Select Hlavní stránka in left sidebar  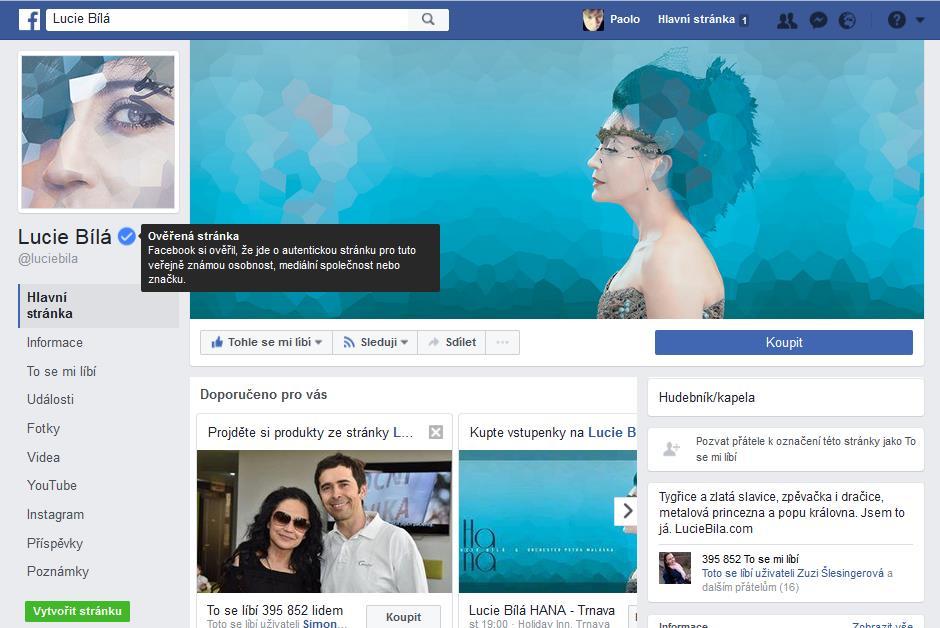click(99, 306)
